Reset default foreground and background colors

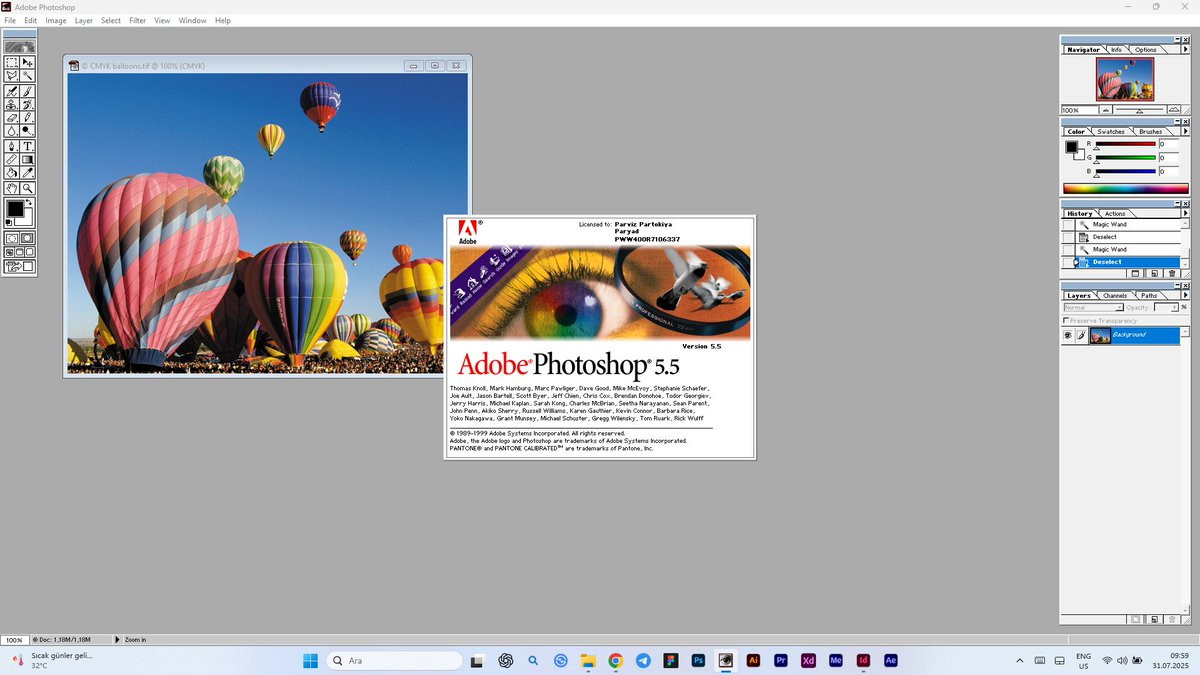[9, 222]
